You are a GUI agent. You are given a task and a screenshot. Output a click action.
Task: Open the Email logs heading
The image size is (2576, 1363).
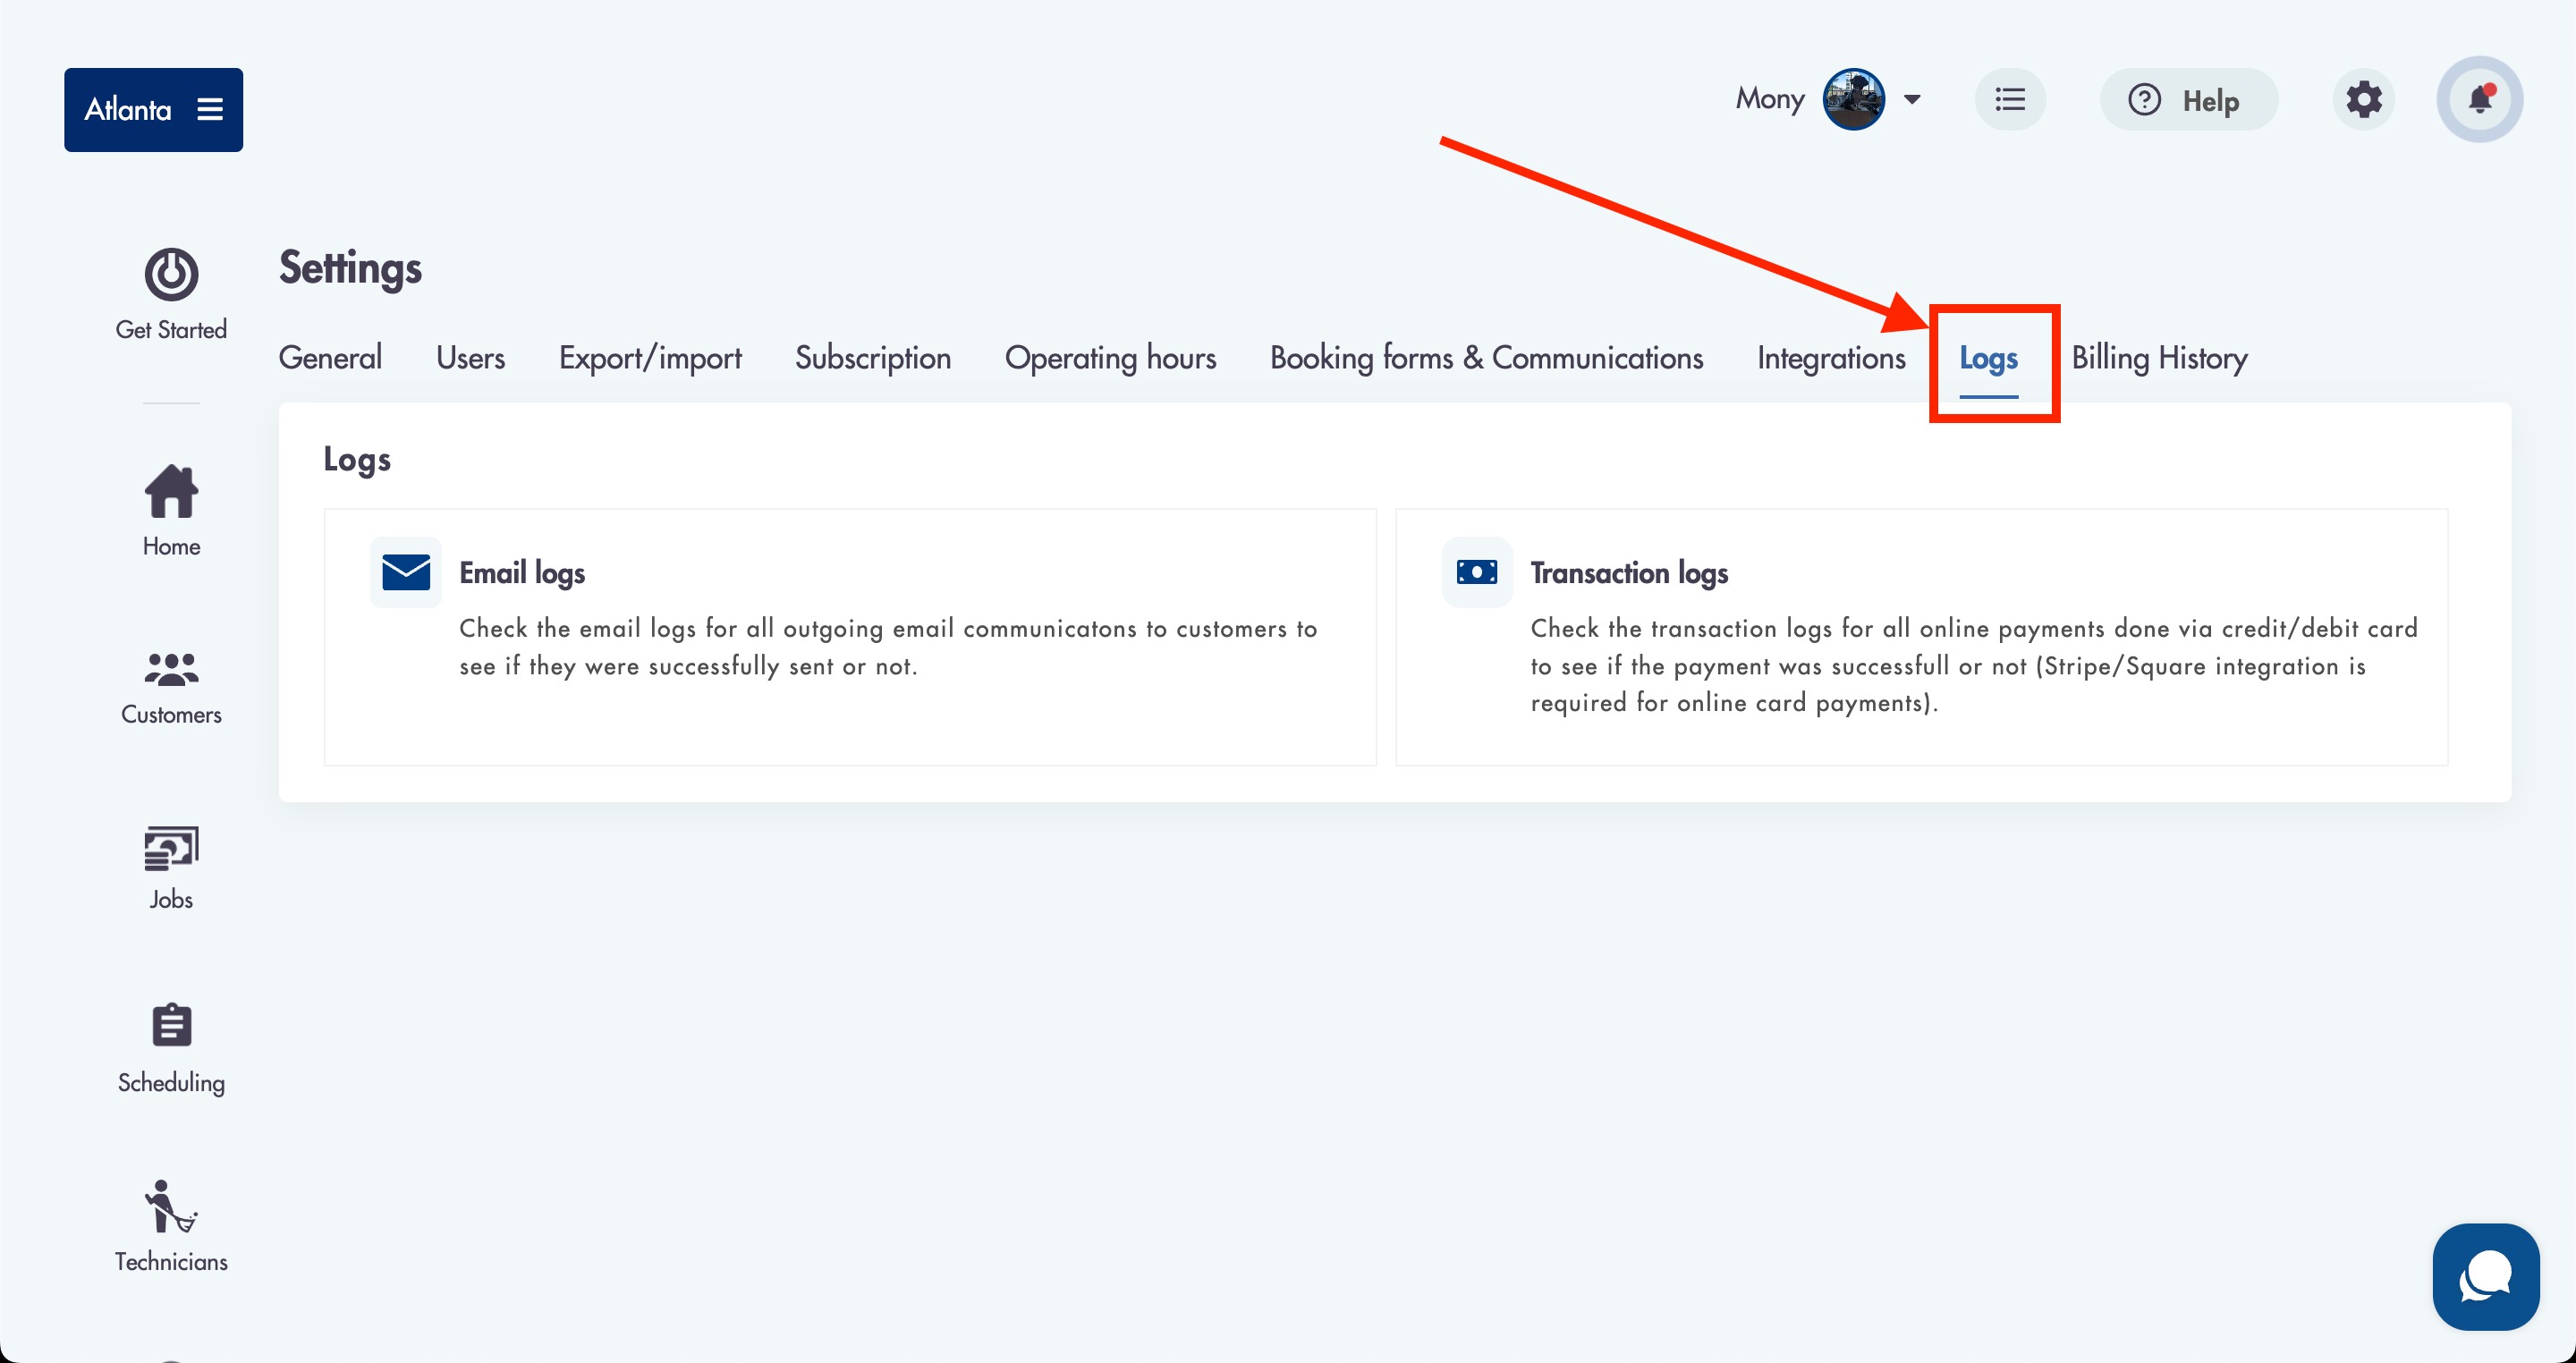click(522, 573)
